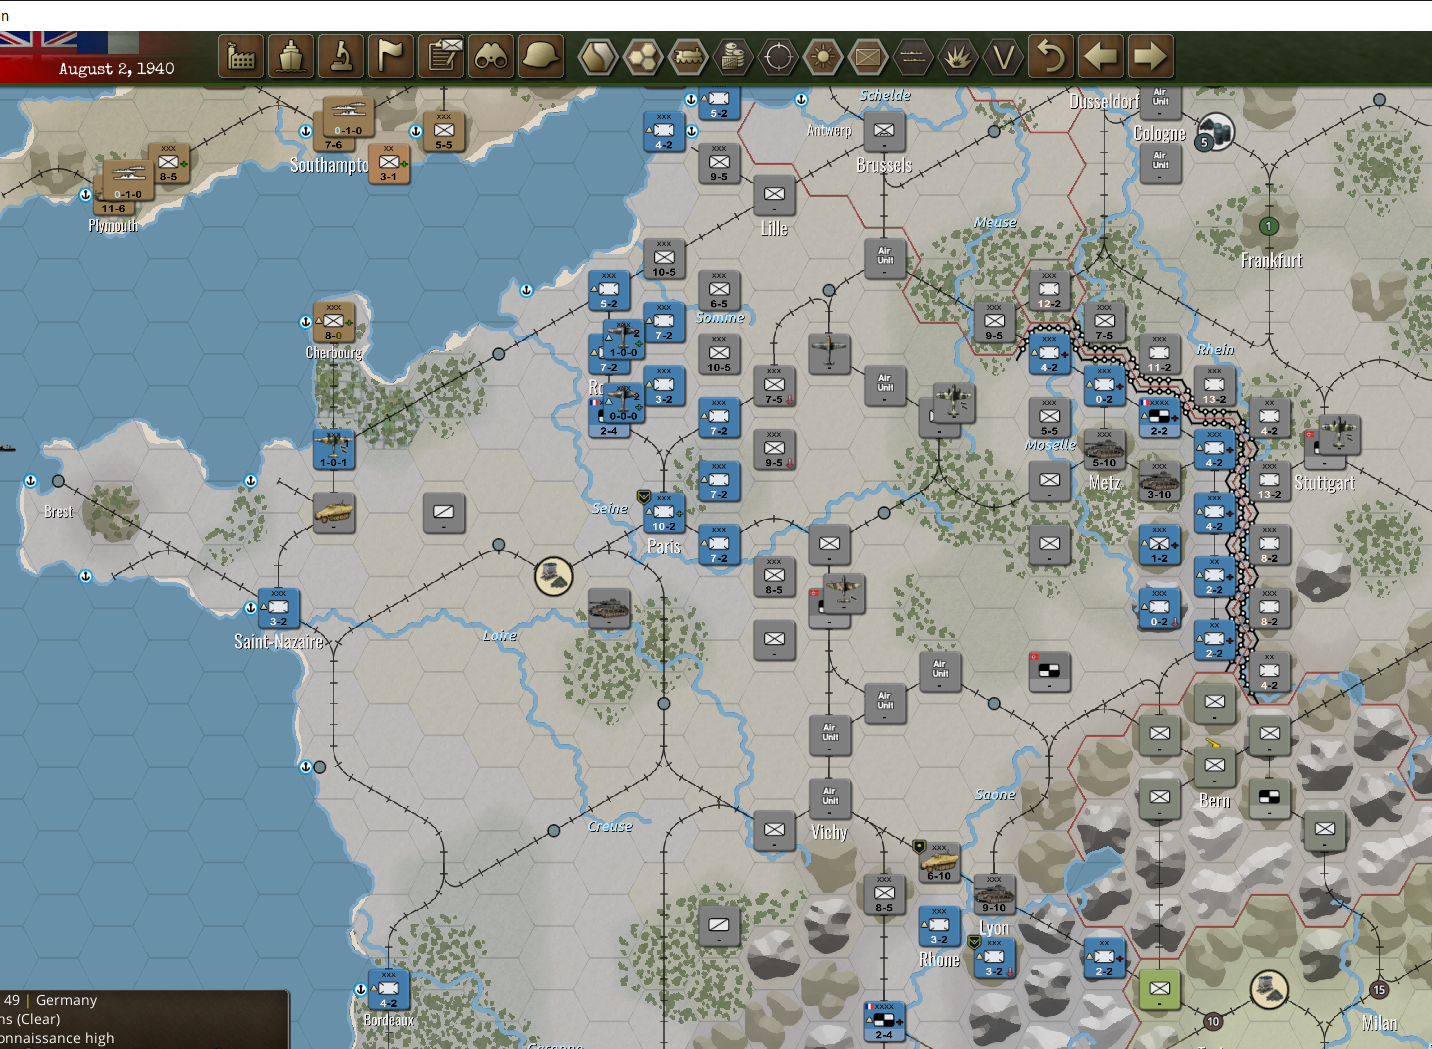The width and height of the screenshot is (1432, 1049).
Task: Click the date August 2, 1940
Action: click(116, 68)
